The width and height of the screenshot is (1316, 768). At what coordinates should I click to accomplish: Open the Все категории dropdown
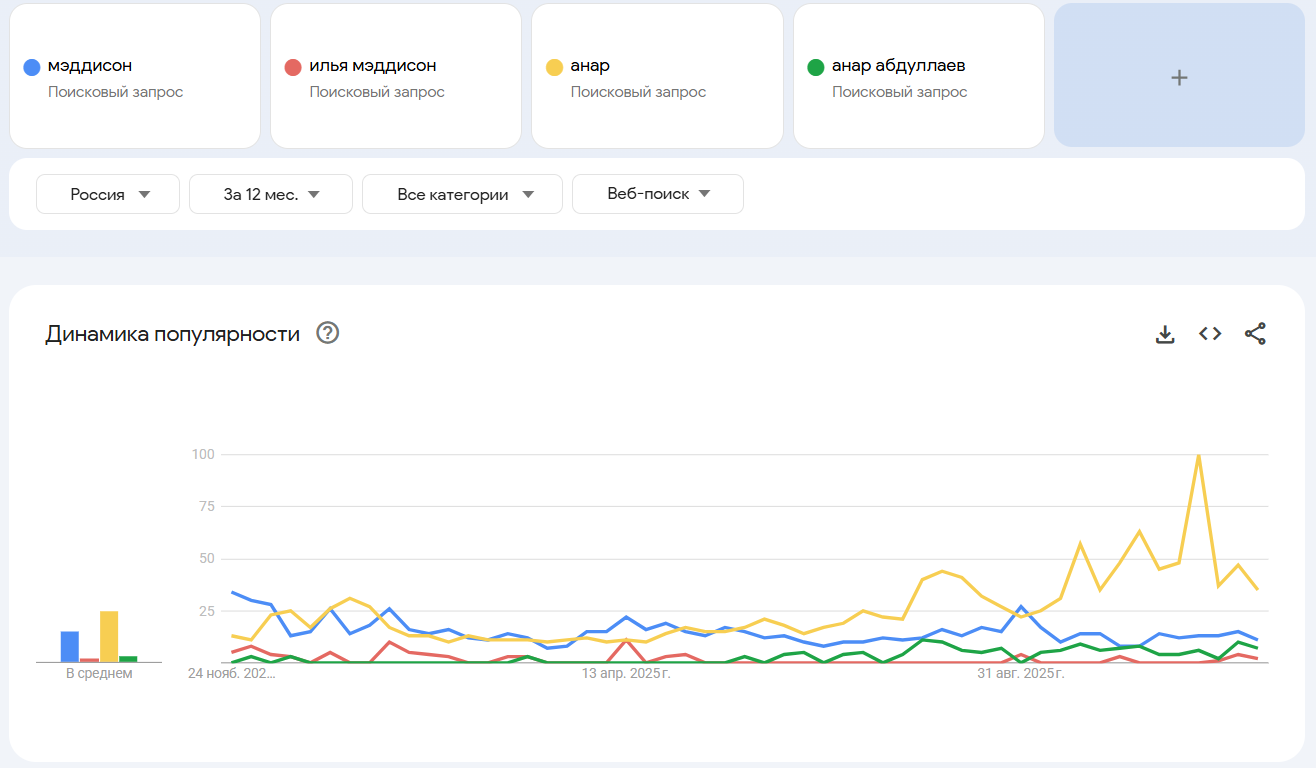[x=462, y=194]
